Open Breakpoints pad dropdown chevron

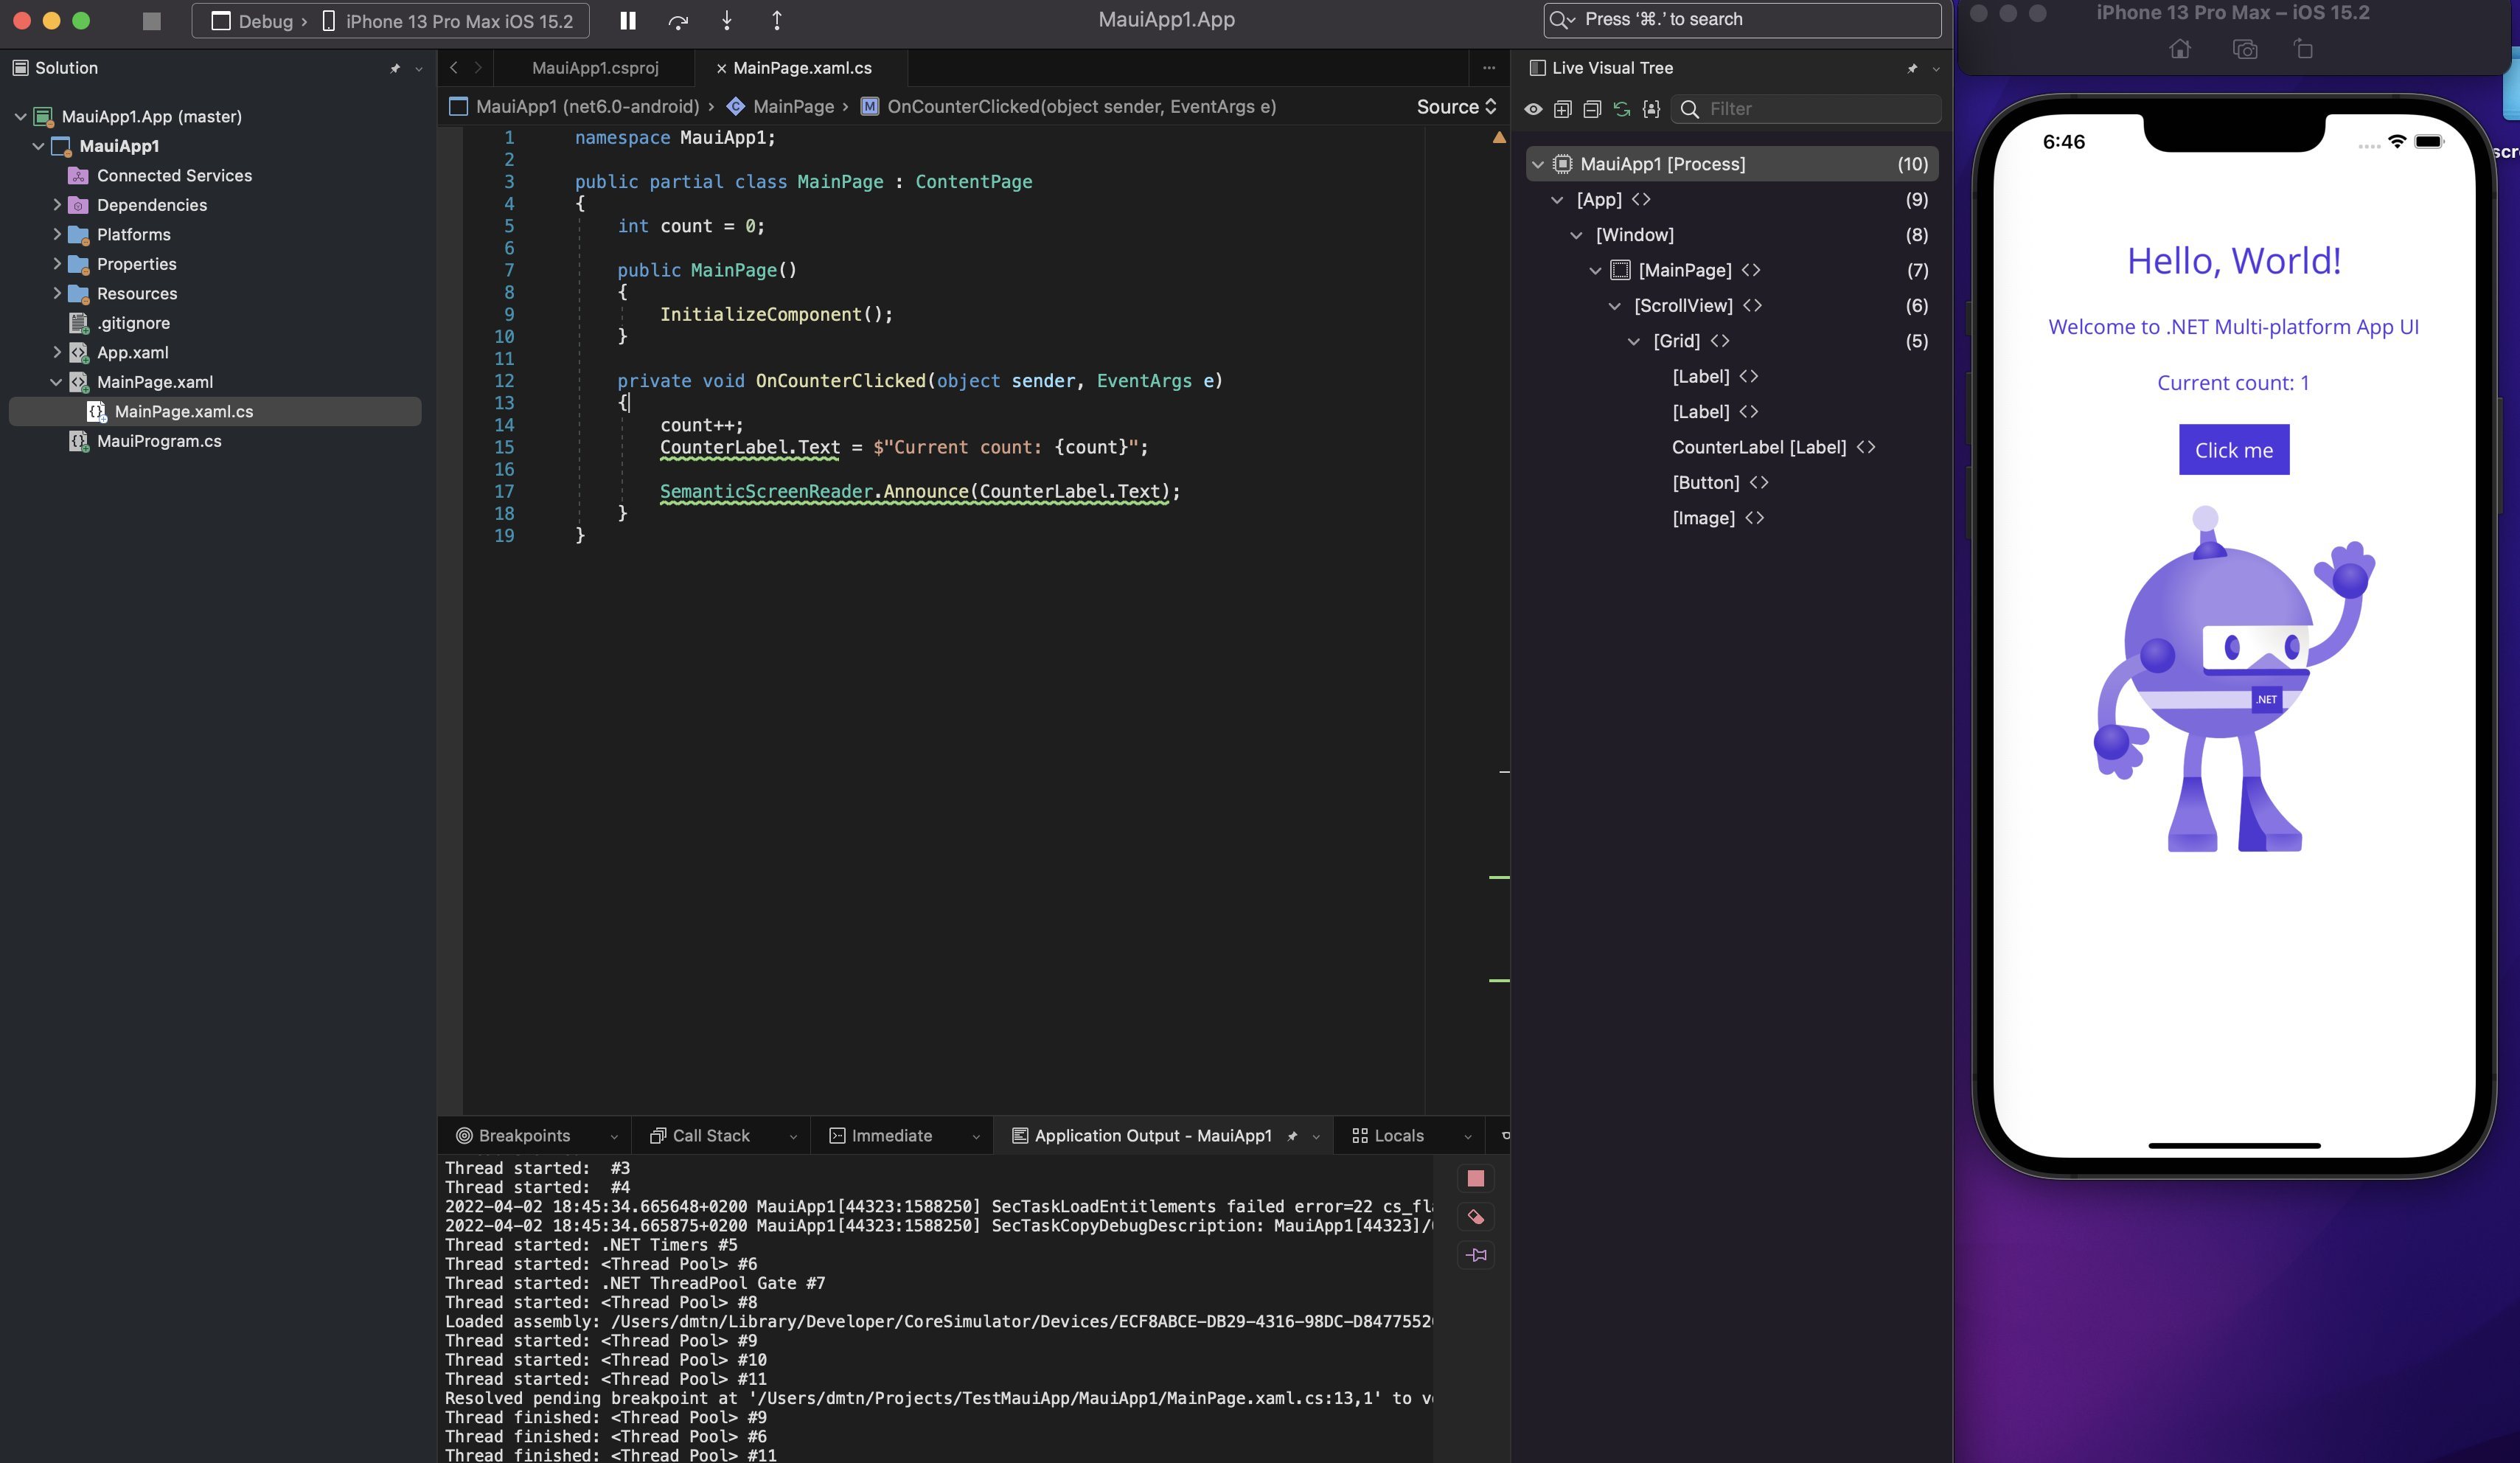pos(614,1137)
